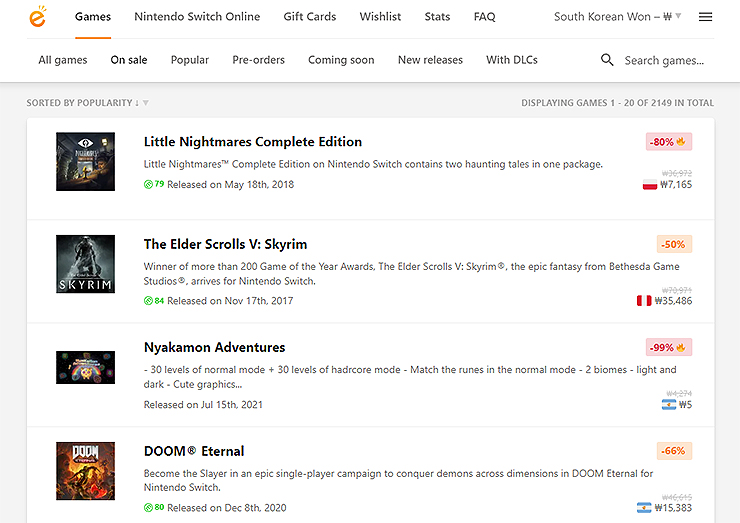
Task: Select the All games filter
Action: click(63, 60)
